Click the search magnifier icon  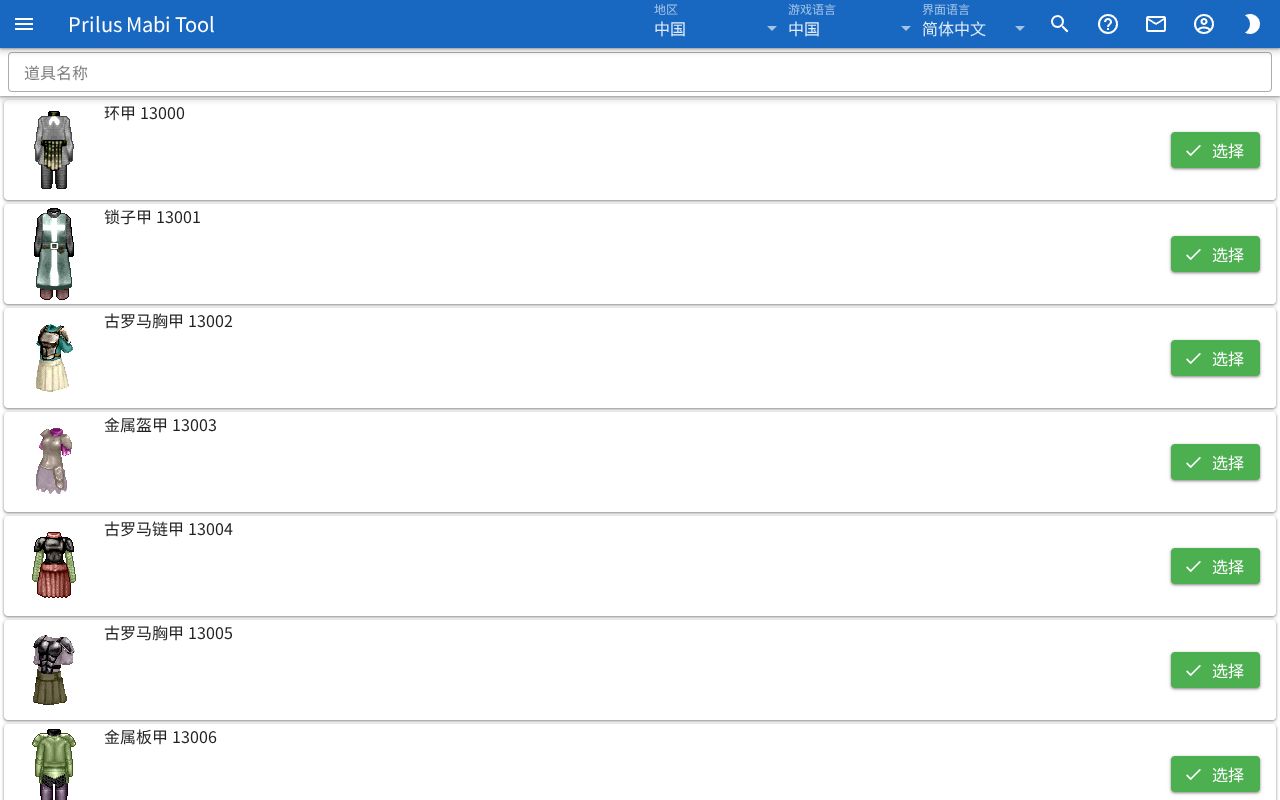tap(1060, 24)
